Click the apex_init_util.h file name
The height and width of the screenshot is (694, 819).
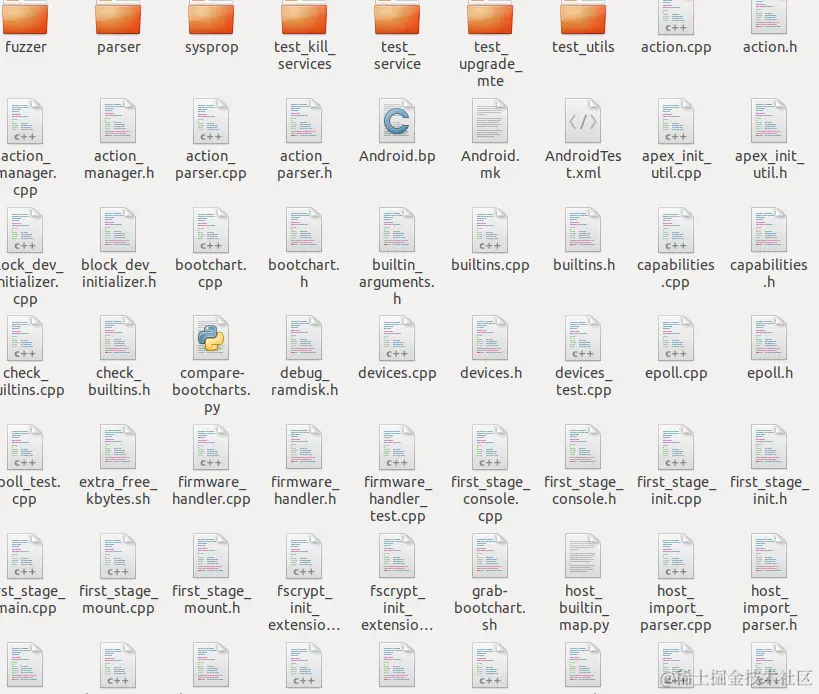(x=769, y=164)
